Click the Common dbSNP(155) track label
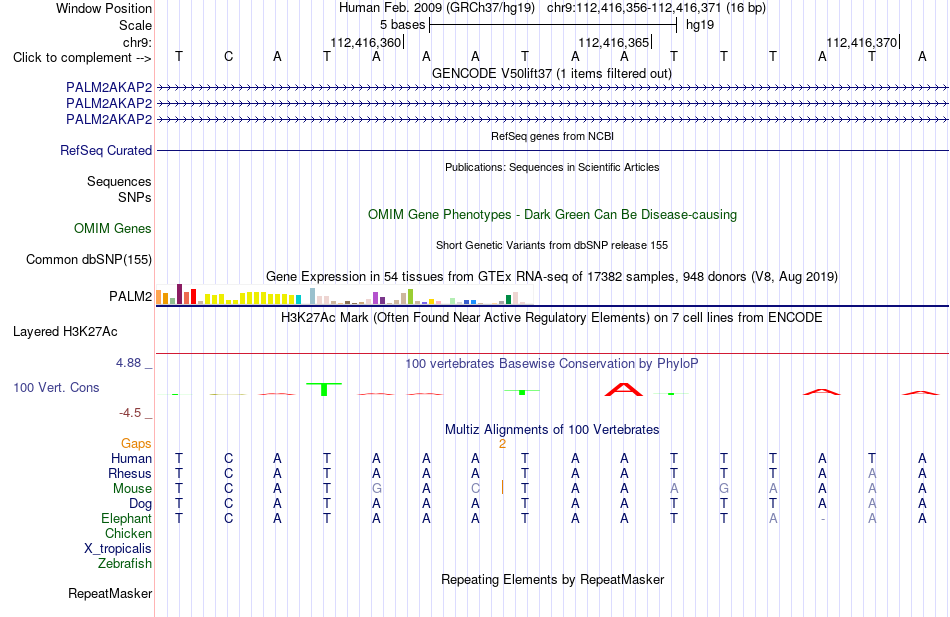 [x=89, y=259]
